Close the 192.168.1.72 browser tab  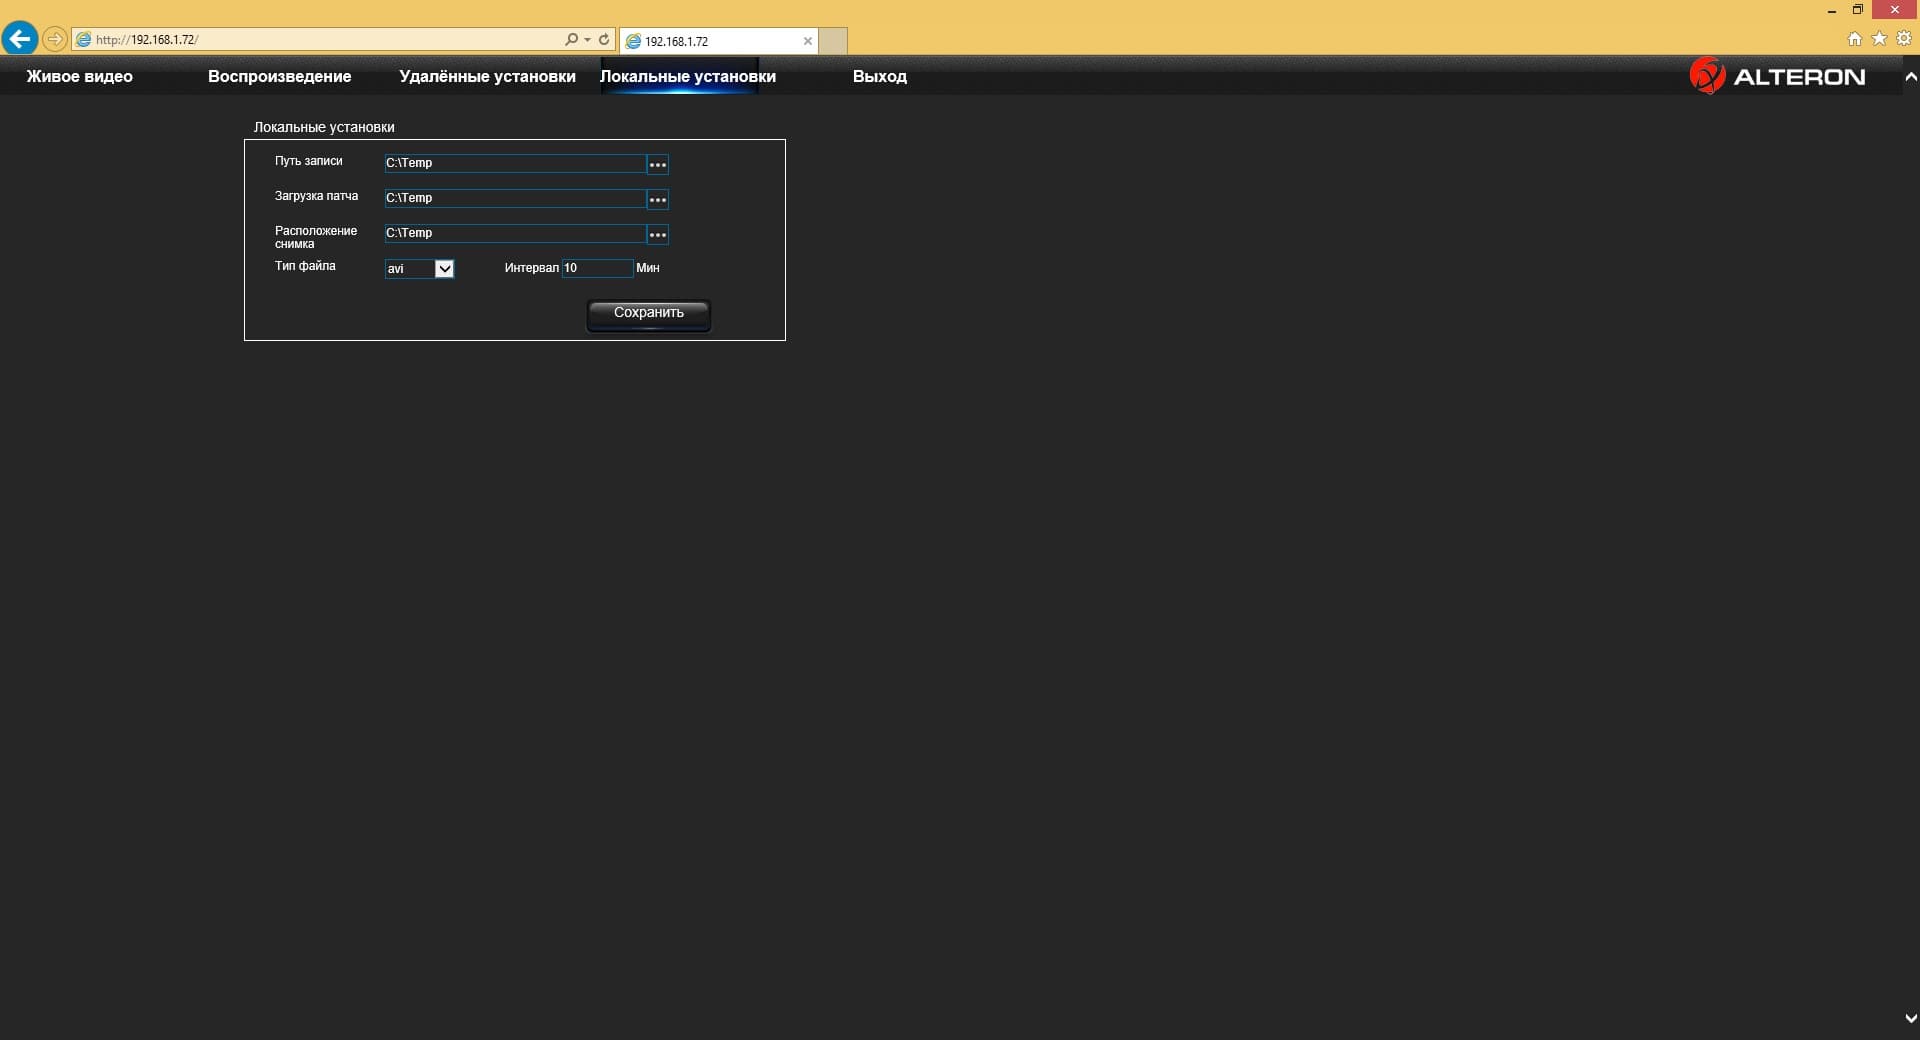807,41
